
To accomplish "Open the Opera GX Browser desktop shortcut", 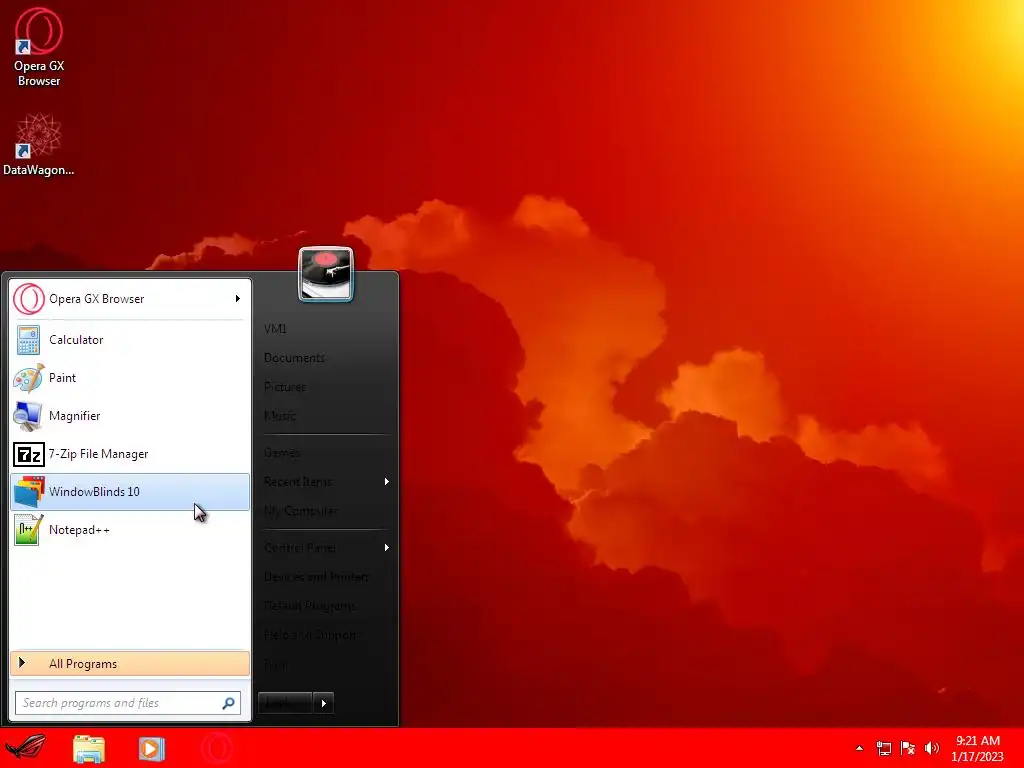I will pyautogui.click(x=39, y=48).
